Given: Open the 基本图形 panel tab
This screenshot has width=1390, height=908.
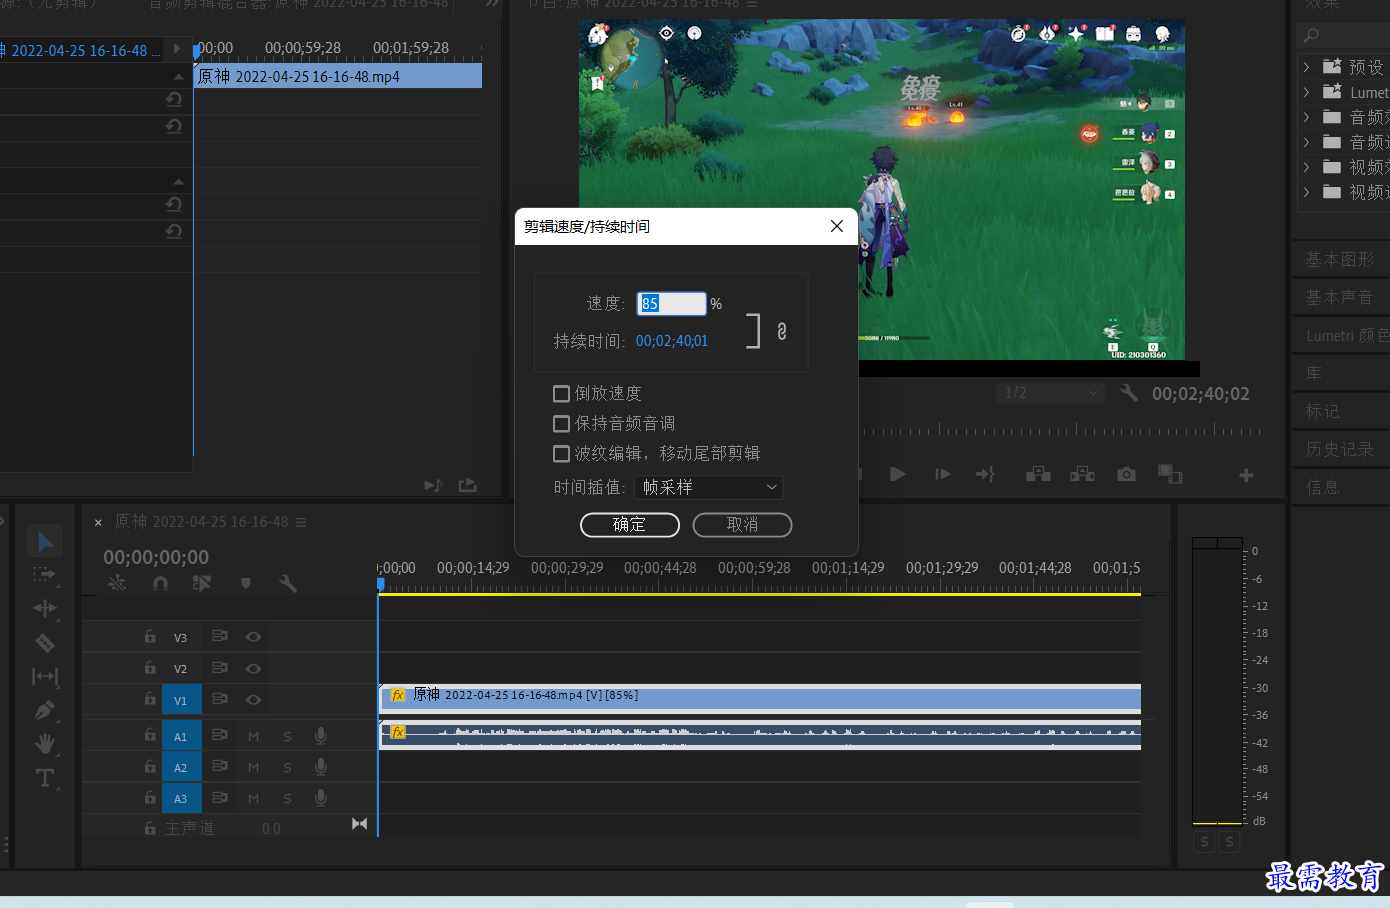Looking at the screenshot, I should click(1340, 260).
